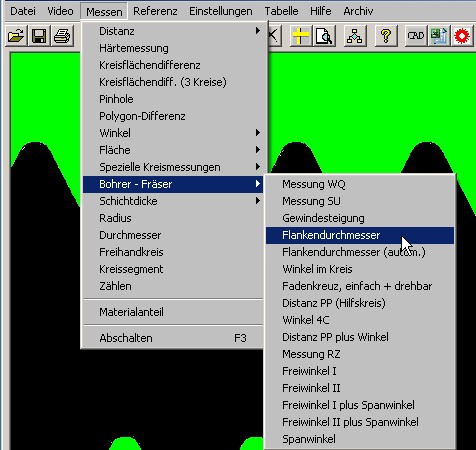Click the network hierarchy diagram icon
Screen dimensions: 476x450
pos(354,36)
